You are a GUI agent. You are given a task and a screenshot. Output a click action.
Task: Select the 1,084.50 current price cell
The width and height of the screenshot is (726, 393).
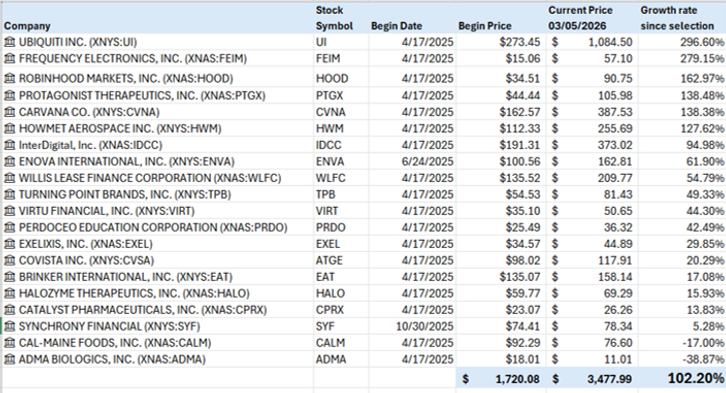[592, 42]
